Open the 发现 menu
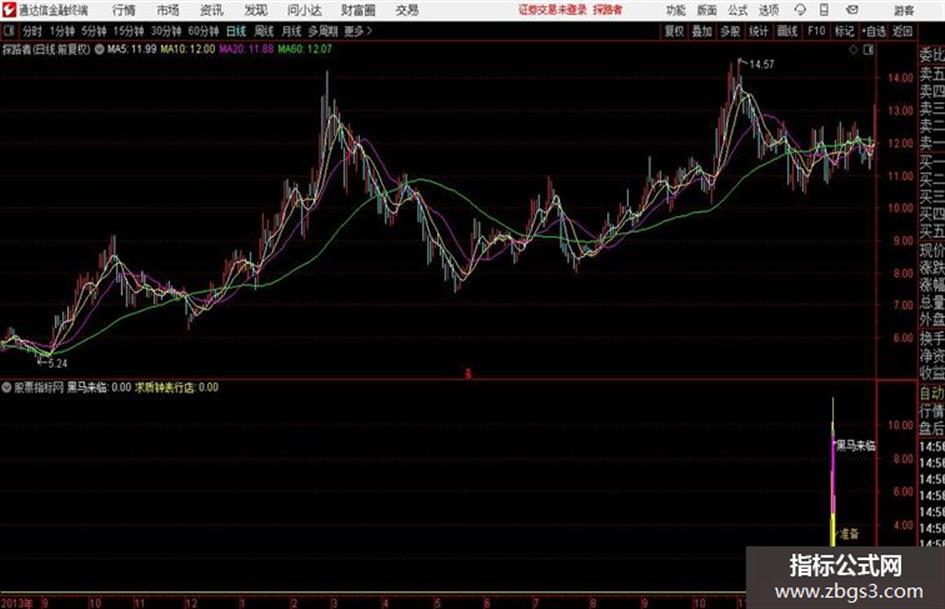Viewport: 945px width, 609px height. (x=256, y=10)
